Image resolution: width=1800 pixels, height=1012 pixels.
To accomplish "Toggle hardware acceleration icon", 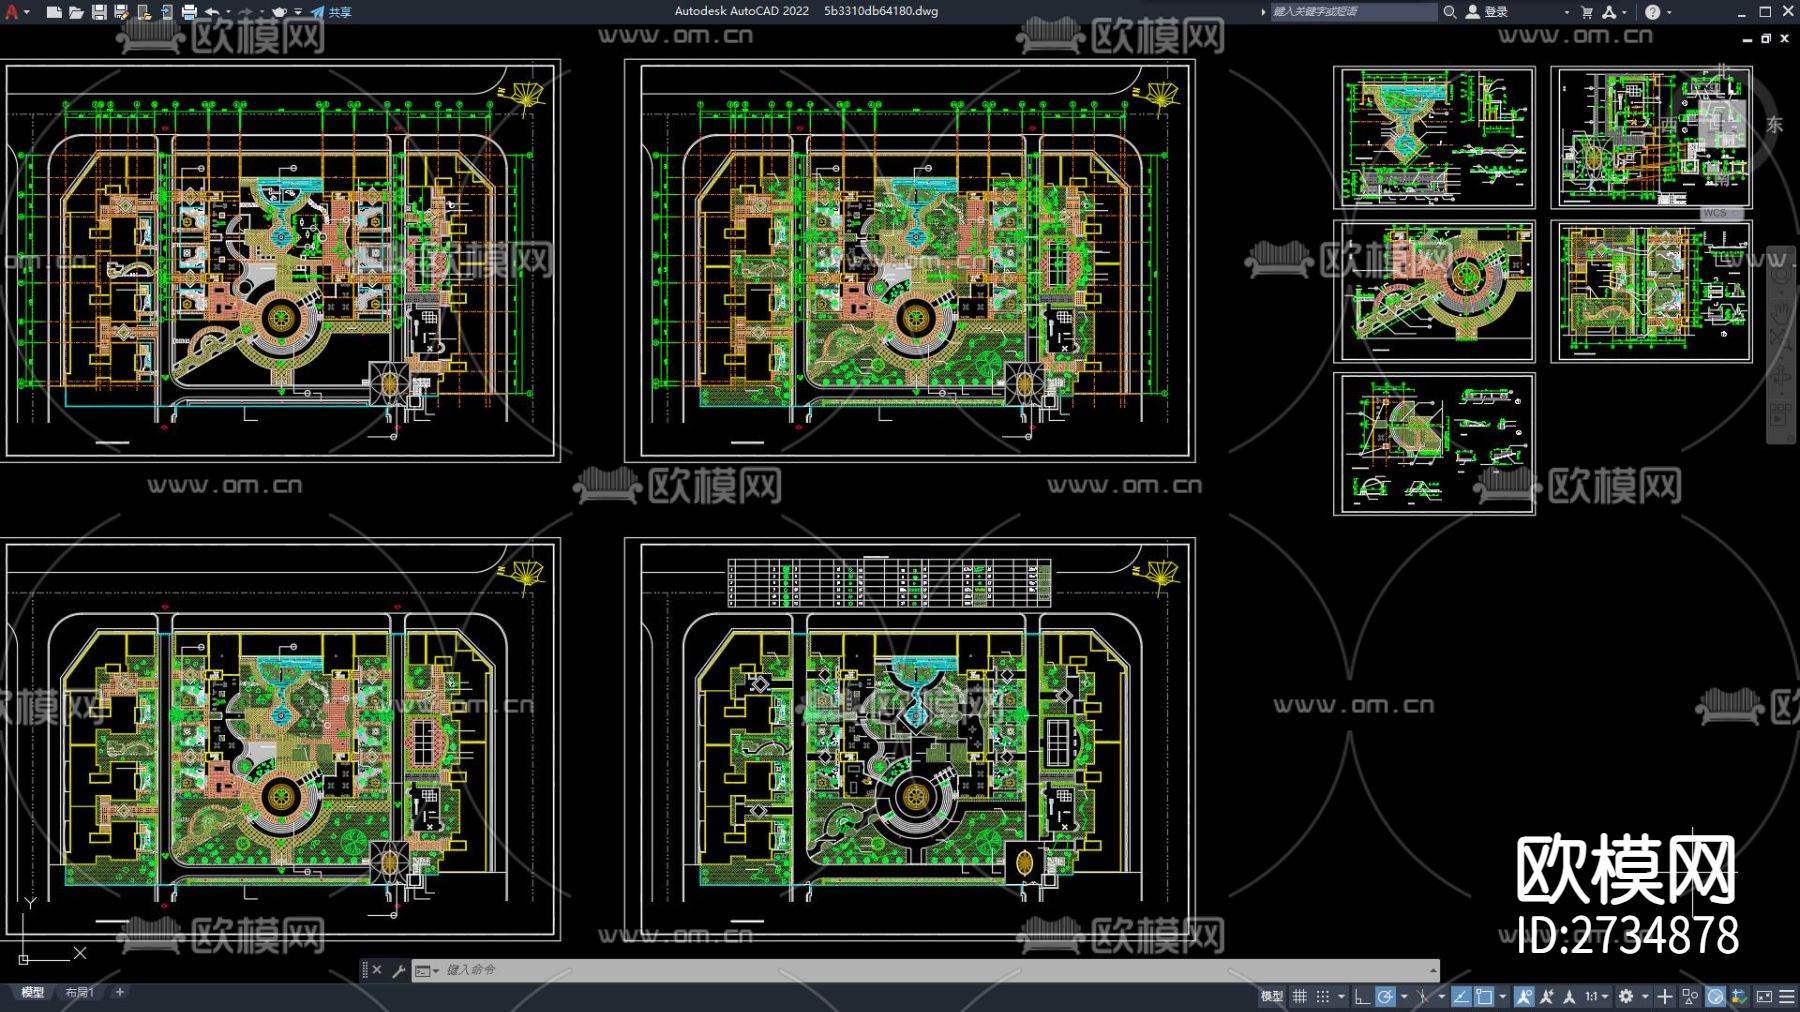I will click(x=1716, y=996).
